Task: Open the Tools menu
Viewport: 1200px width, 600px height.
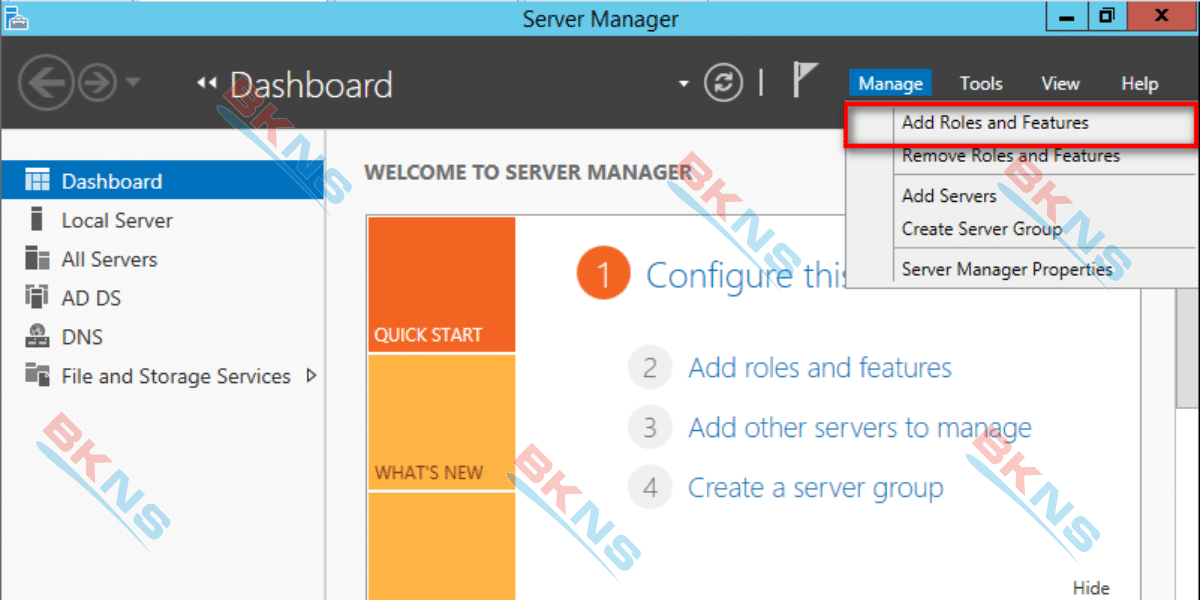Action: 980,84
